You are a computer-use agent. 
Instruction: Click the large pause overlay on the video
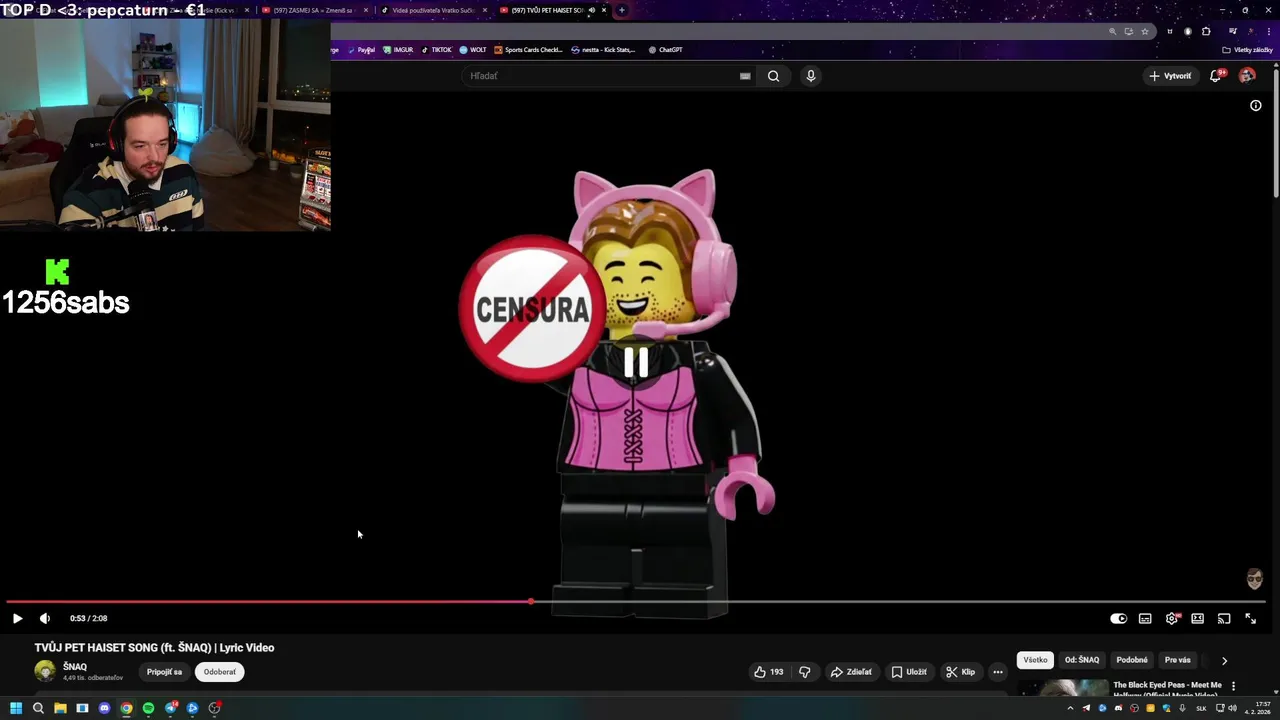(636, 362)
